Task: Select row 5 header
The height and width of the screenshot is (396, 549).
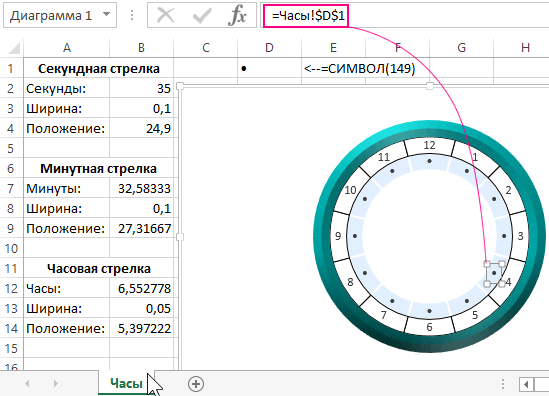Action: point(11,148)
